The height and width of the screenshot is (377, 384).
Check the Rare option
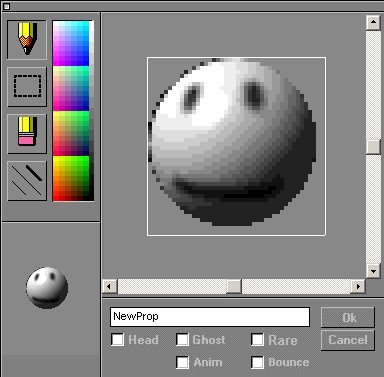(x=257, y=340)
